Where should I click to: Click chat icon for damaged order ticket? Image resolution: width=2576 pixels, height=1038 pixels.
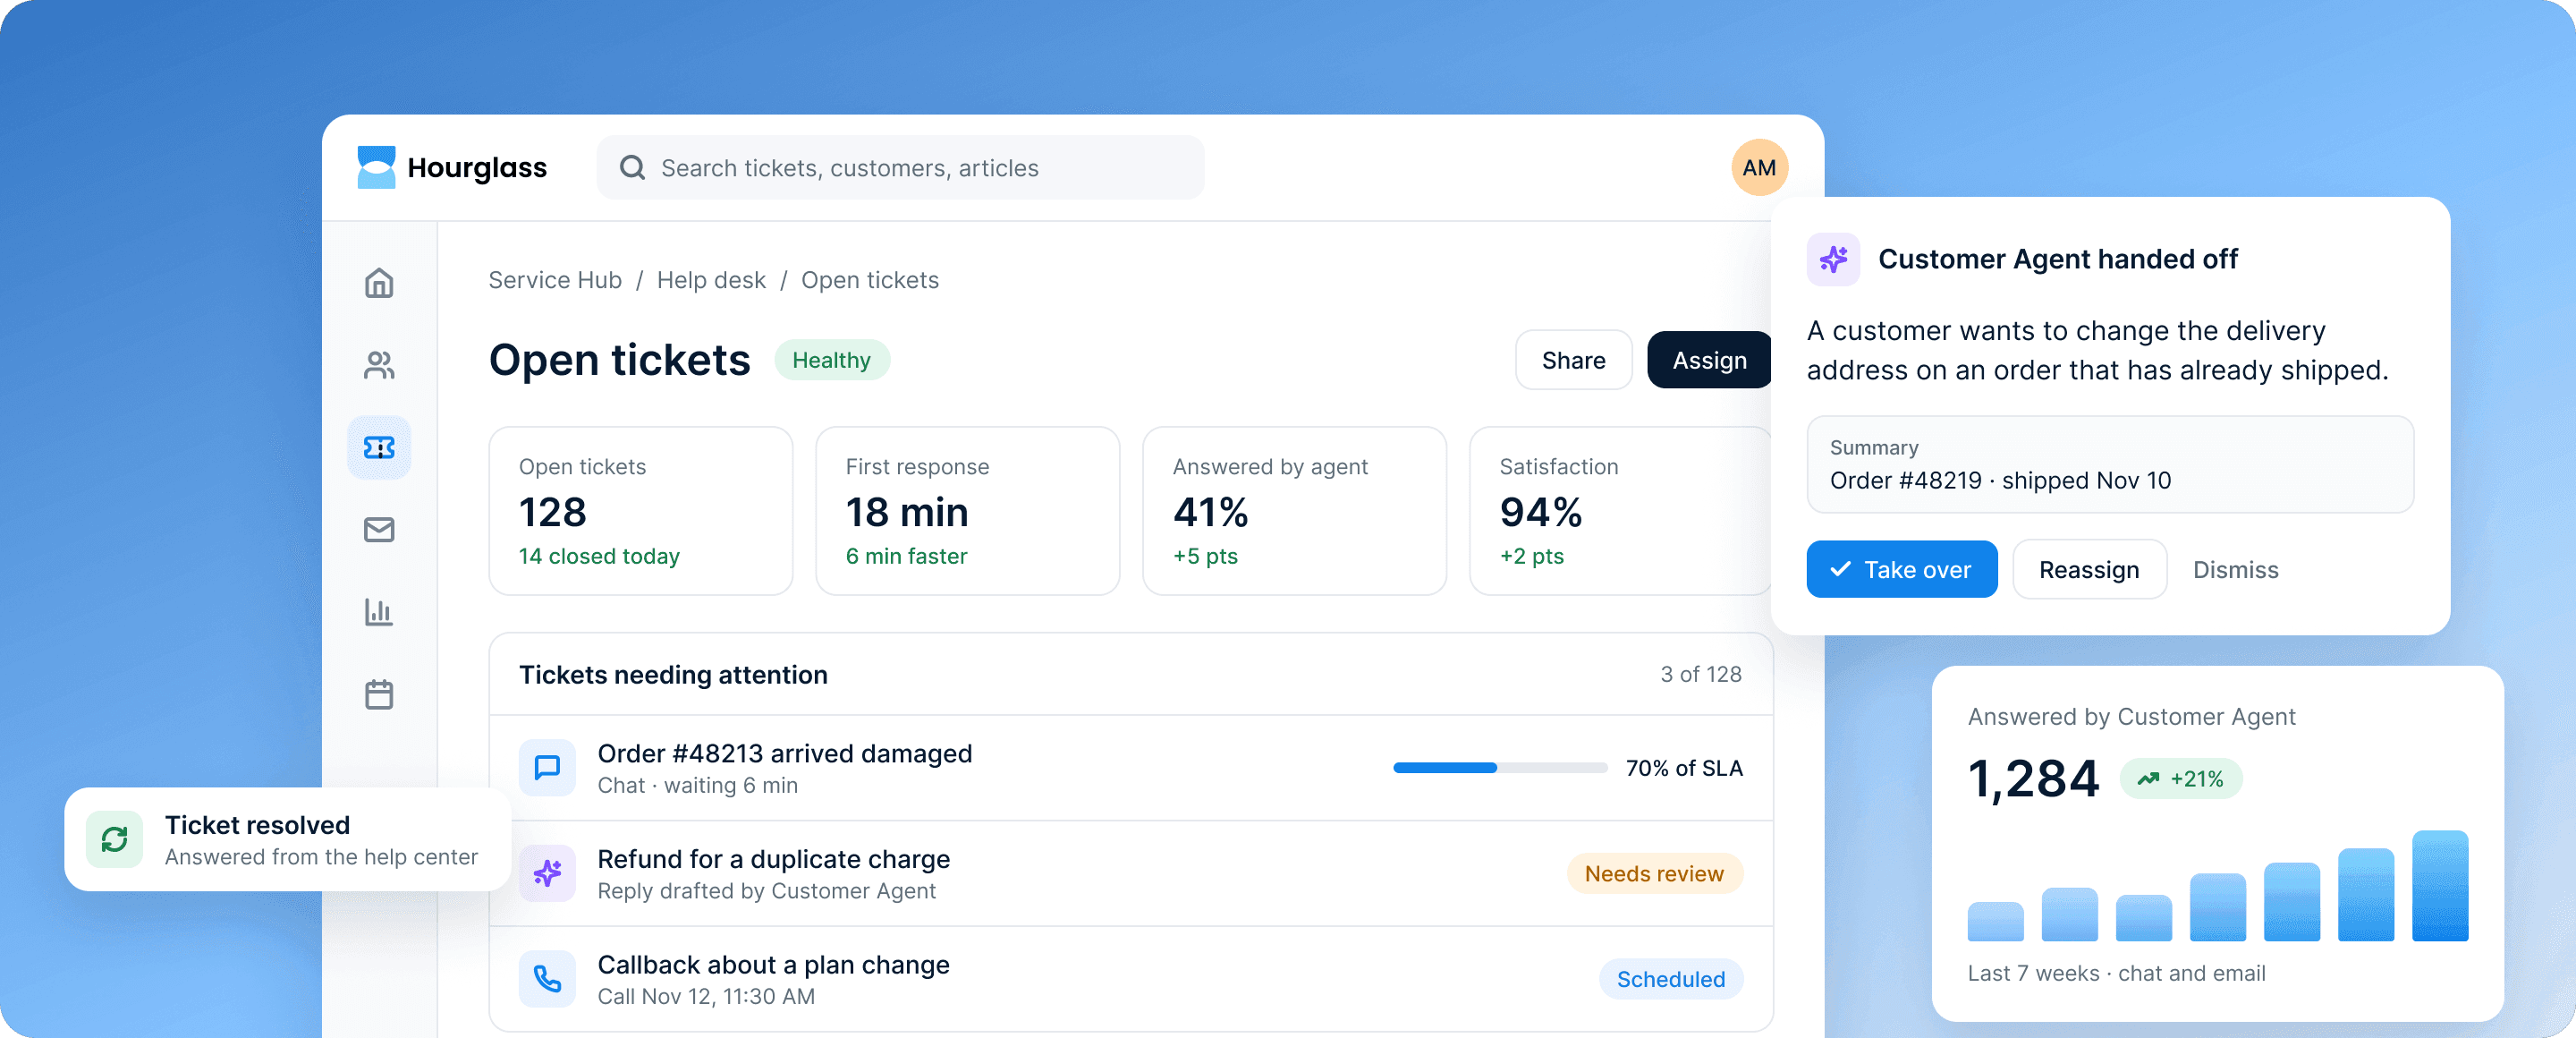point(547,767)
